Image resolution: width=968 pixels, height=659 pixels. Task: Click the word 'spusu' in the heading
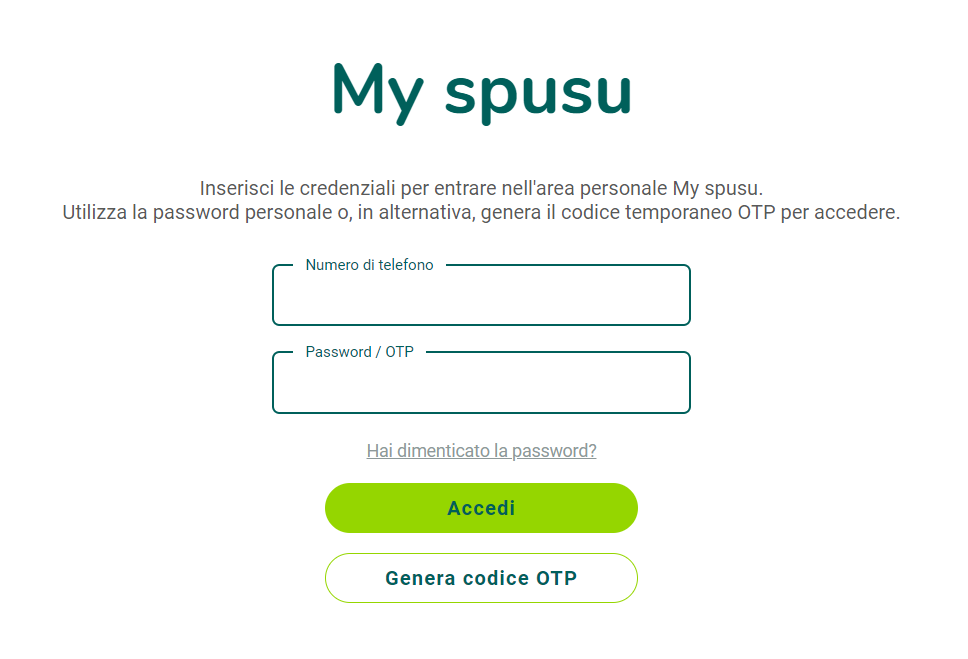(x=538, y=92)
